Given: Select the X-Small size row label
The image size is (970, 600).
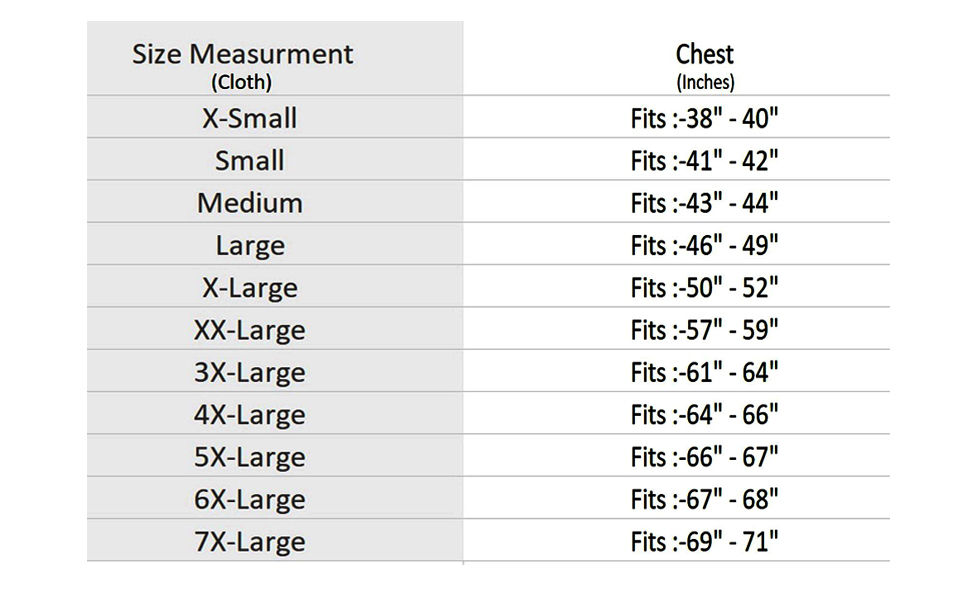Looking at the screenshot, I should [x=250, y=118].
